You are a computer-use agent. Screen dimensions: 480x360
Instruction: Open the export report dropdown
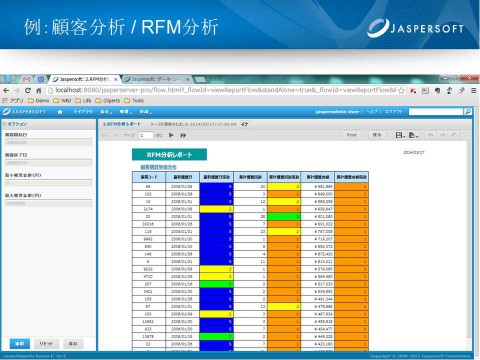point(414,135)
